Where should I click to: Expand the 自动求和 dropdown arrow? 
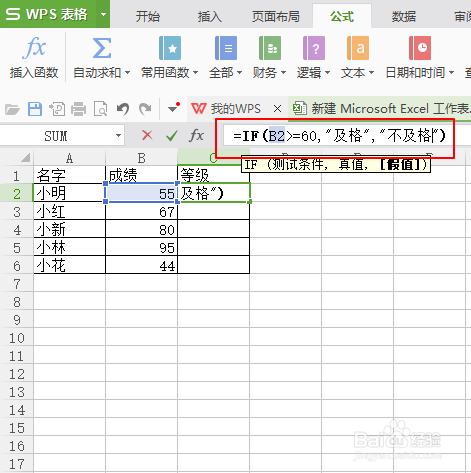click(x=127, y=72)
